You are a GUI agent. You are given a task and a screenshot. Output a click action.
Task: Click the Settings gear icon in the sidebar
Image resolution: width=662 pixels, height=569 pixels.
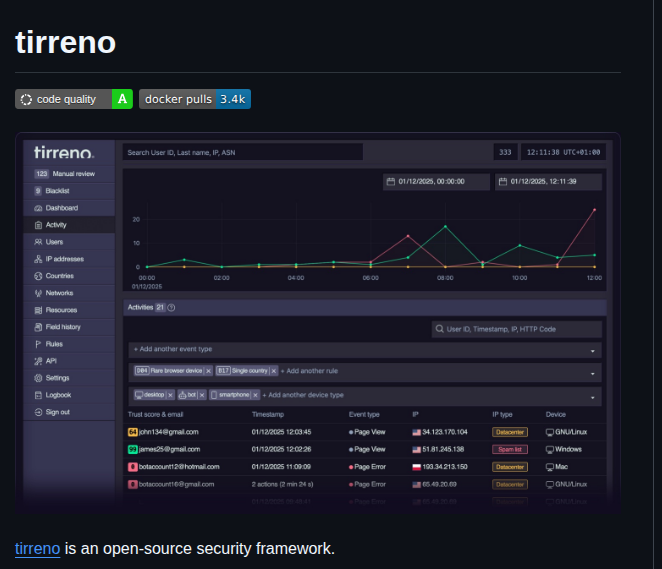tap(38, 378)
